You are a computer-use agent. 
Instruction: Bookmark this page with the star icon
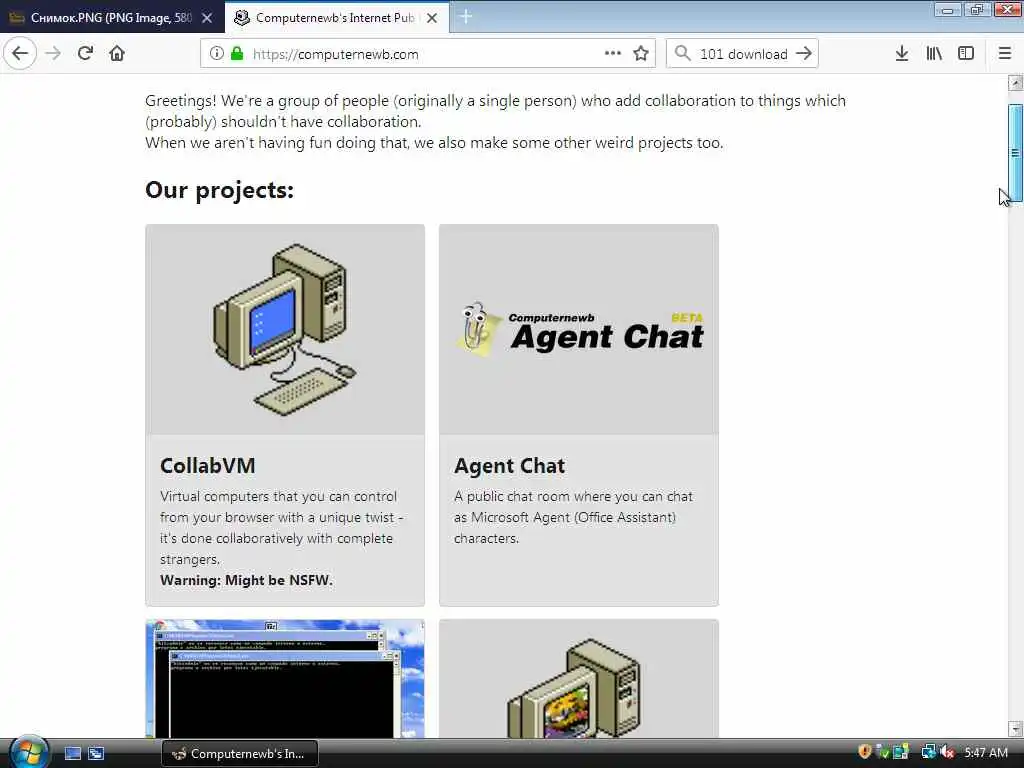point(641,54)
